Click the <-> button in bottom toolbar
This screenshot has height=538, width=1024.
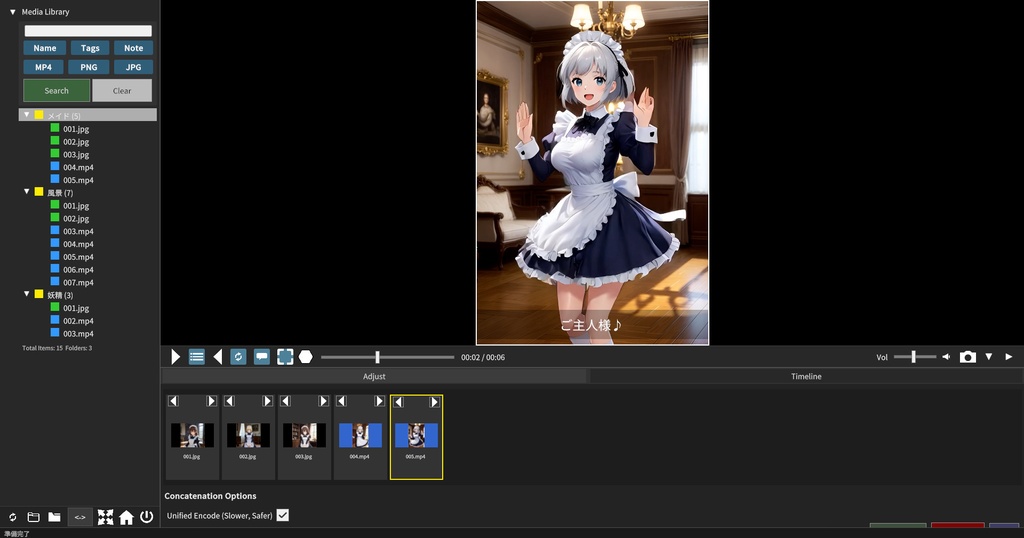[80, 517]
